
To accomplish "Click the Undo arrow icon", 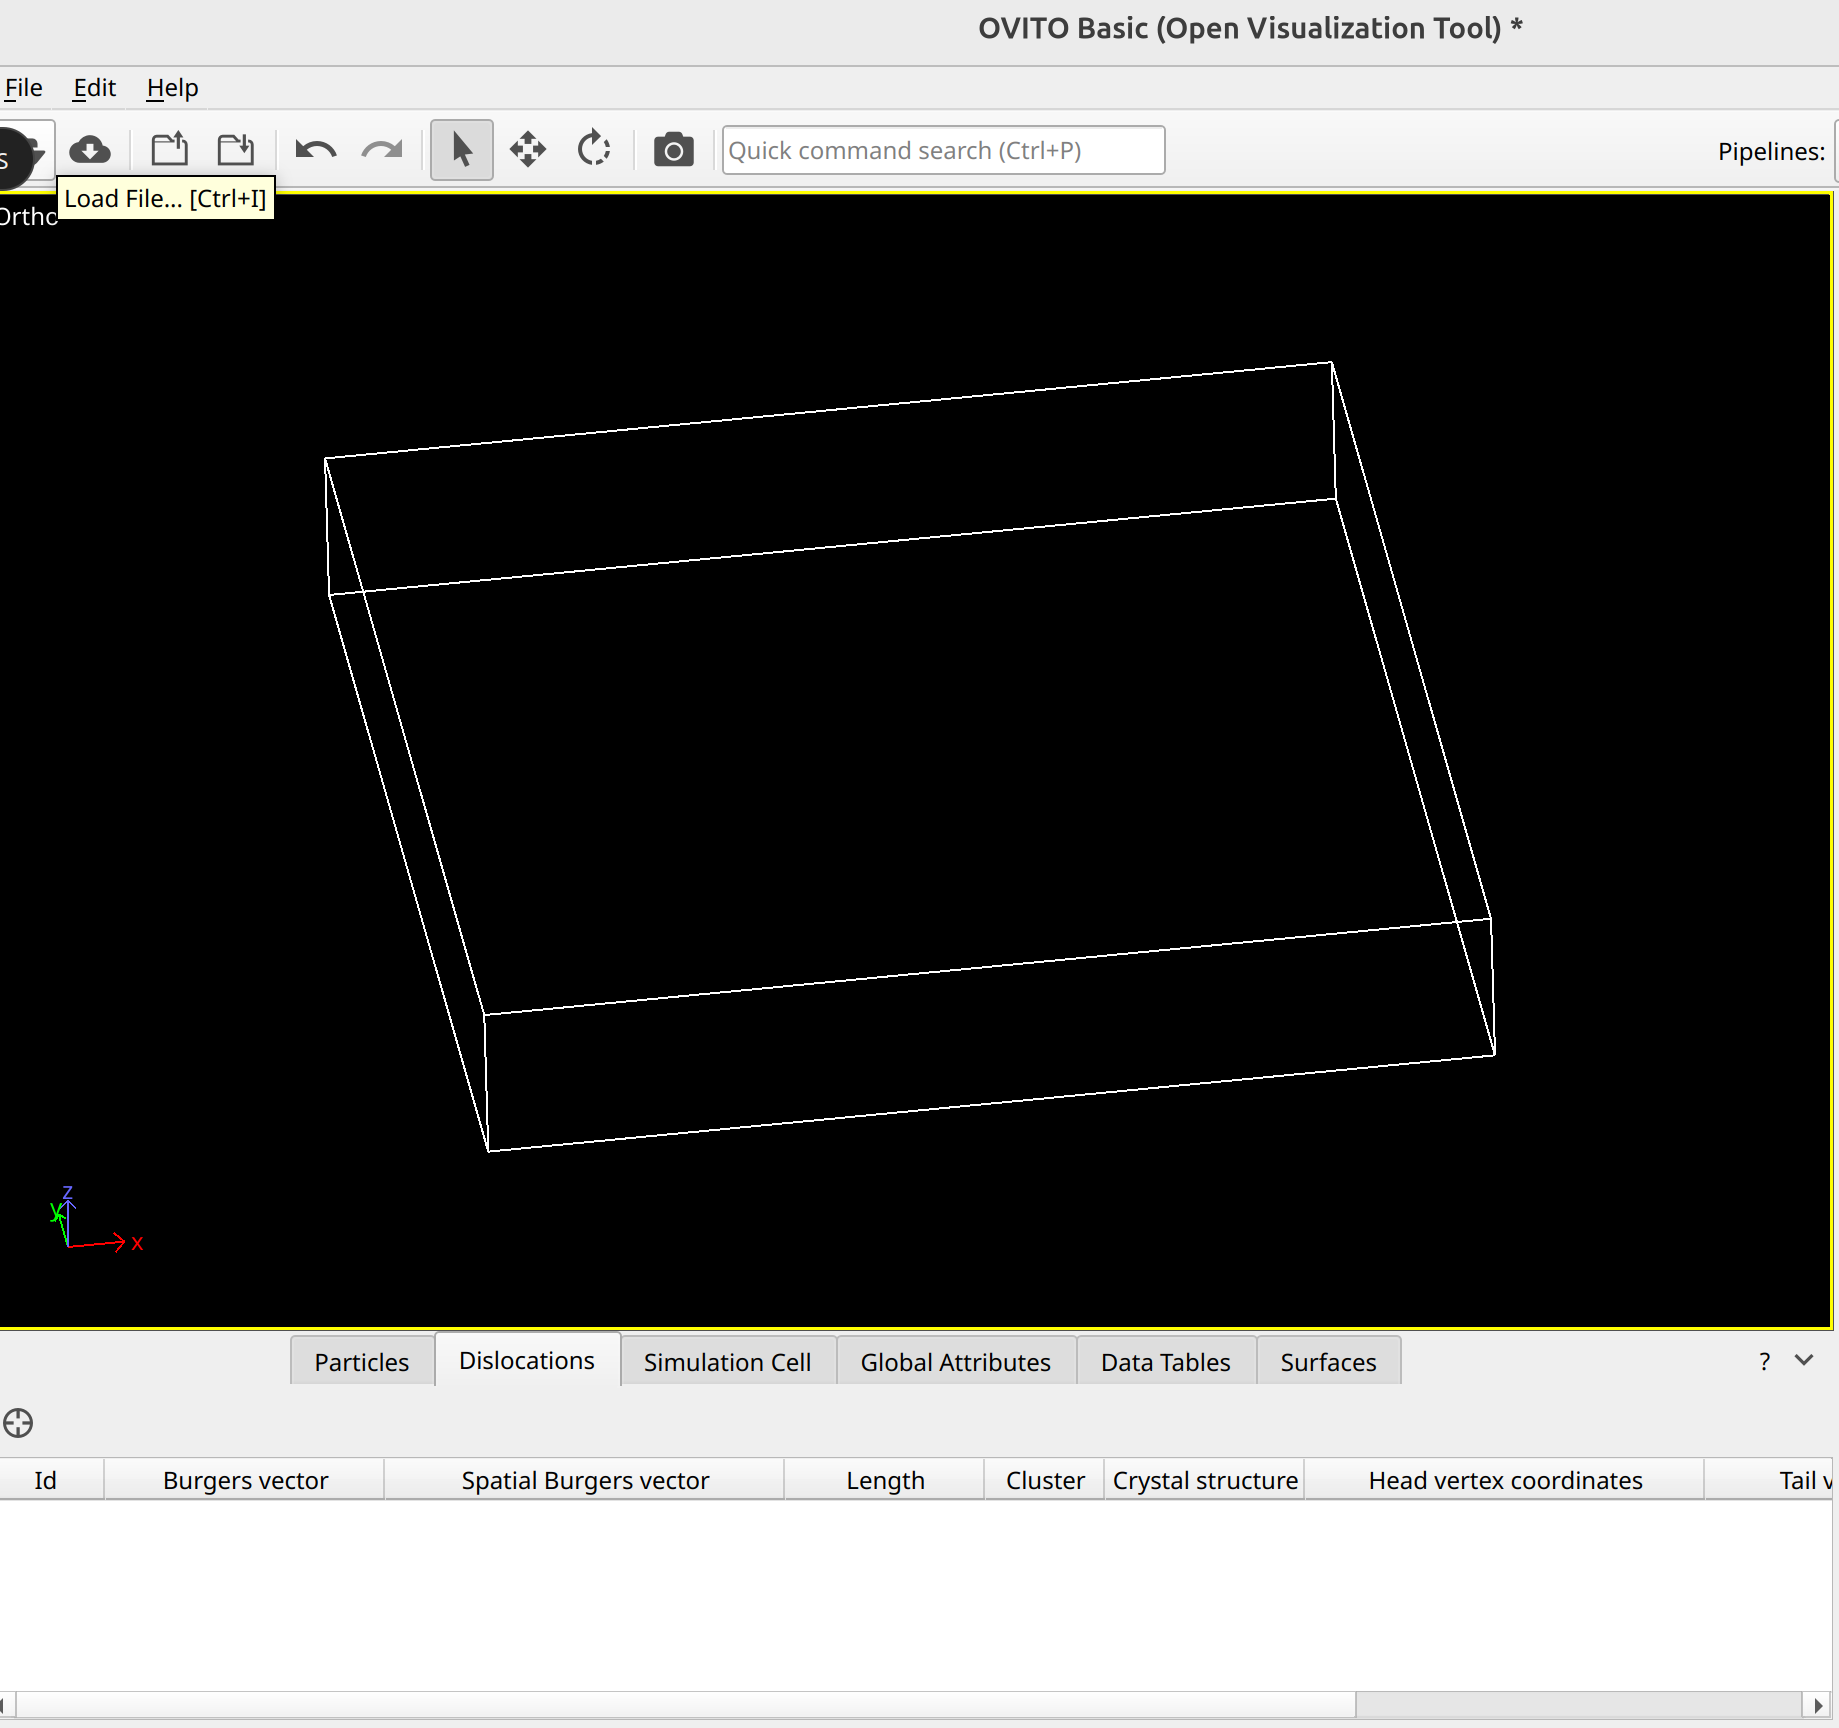I will pyautogui.click(x=316, y=150).
